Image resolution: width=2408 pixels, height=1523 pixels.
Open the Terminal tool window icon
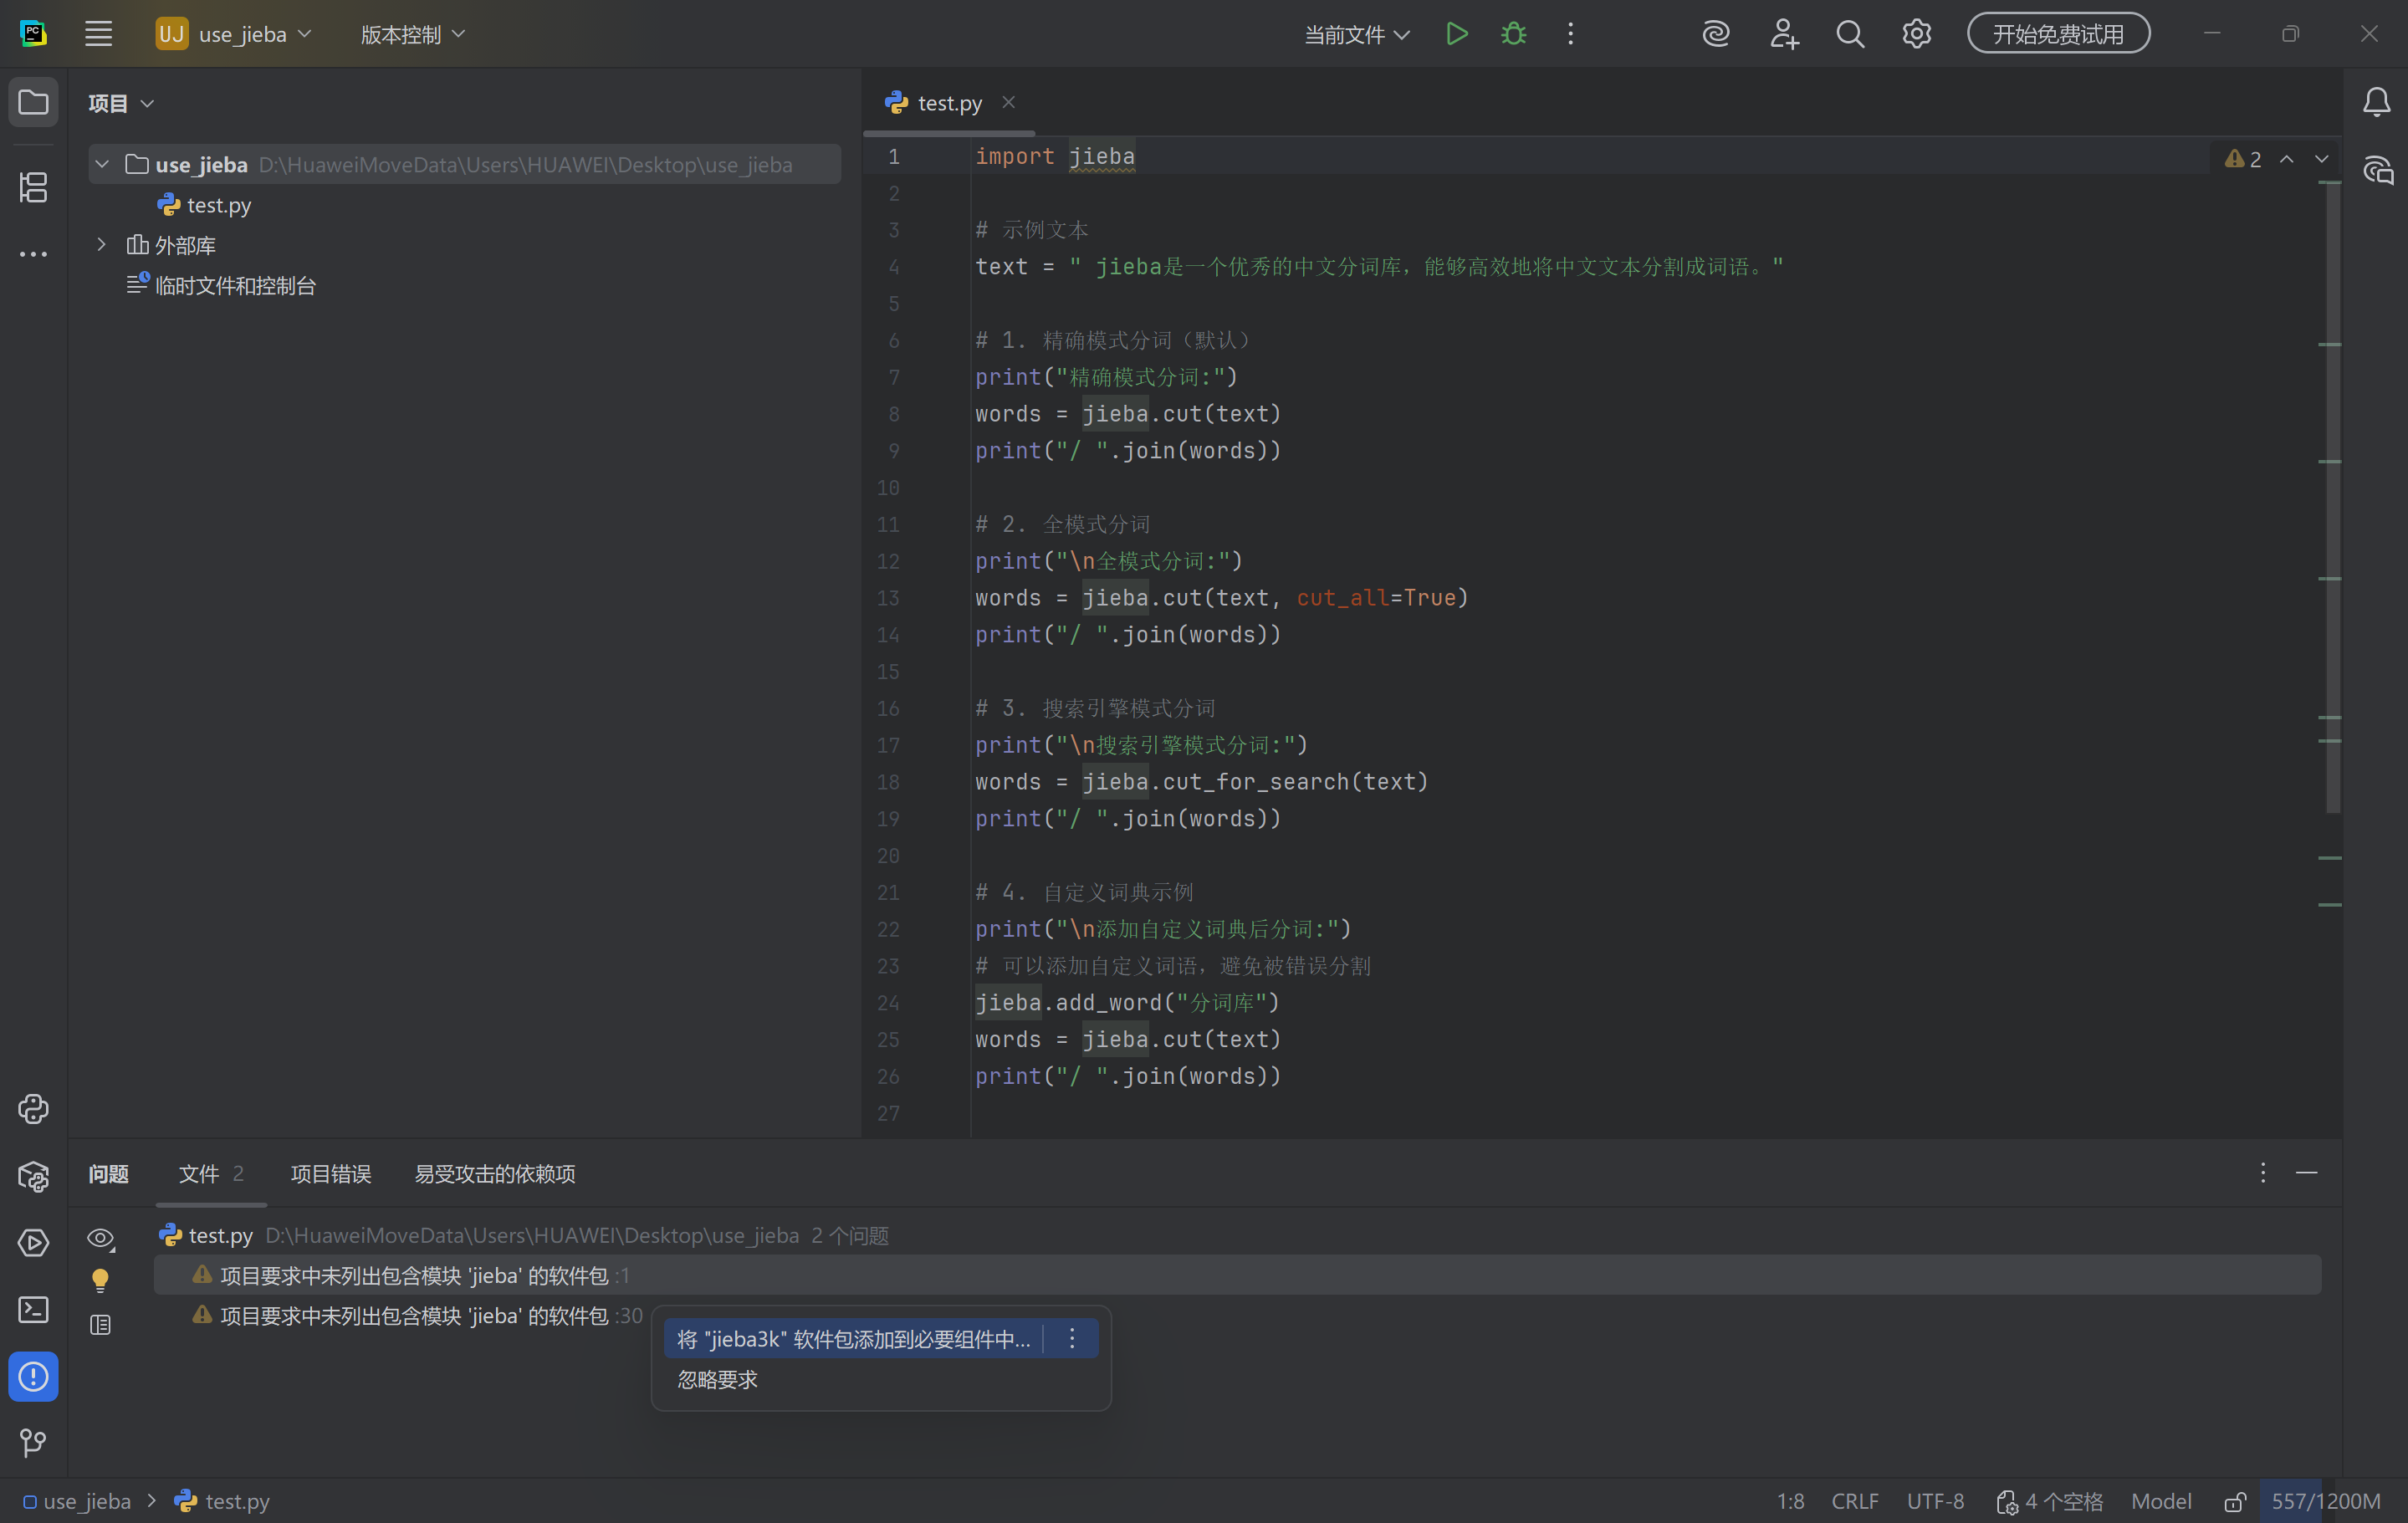[33, 1309]
